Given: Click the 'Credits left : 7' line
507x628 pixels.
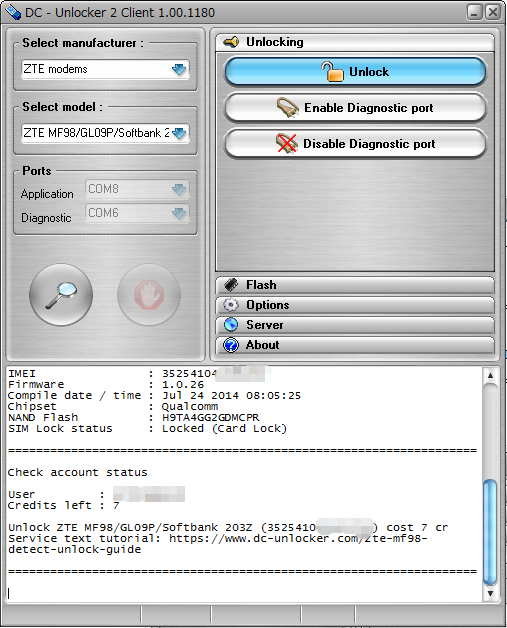Looking at the screenshot, I should [64, 505].
